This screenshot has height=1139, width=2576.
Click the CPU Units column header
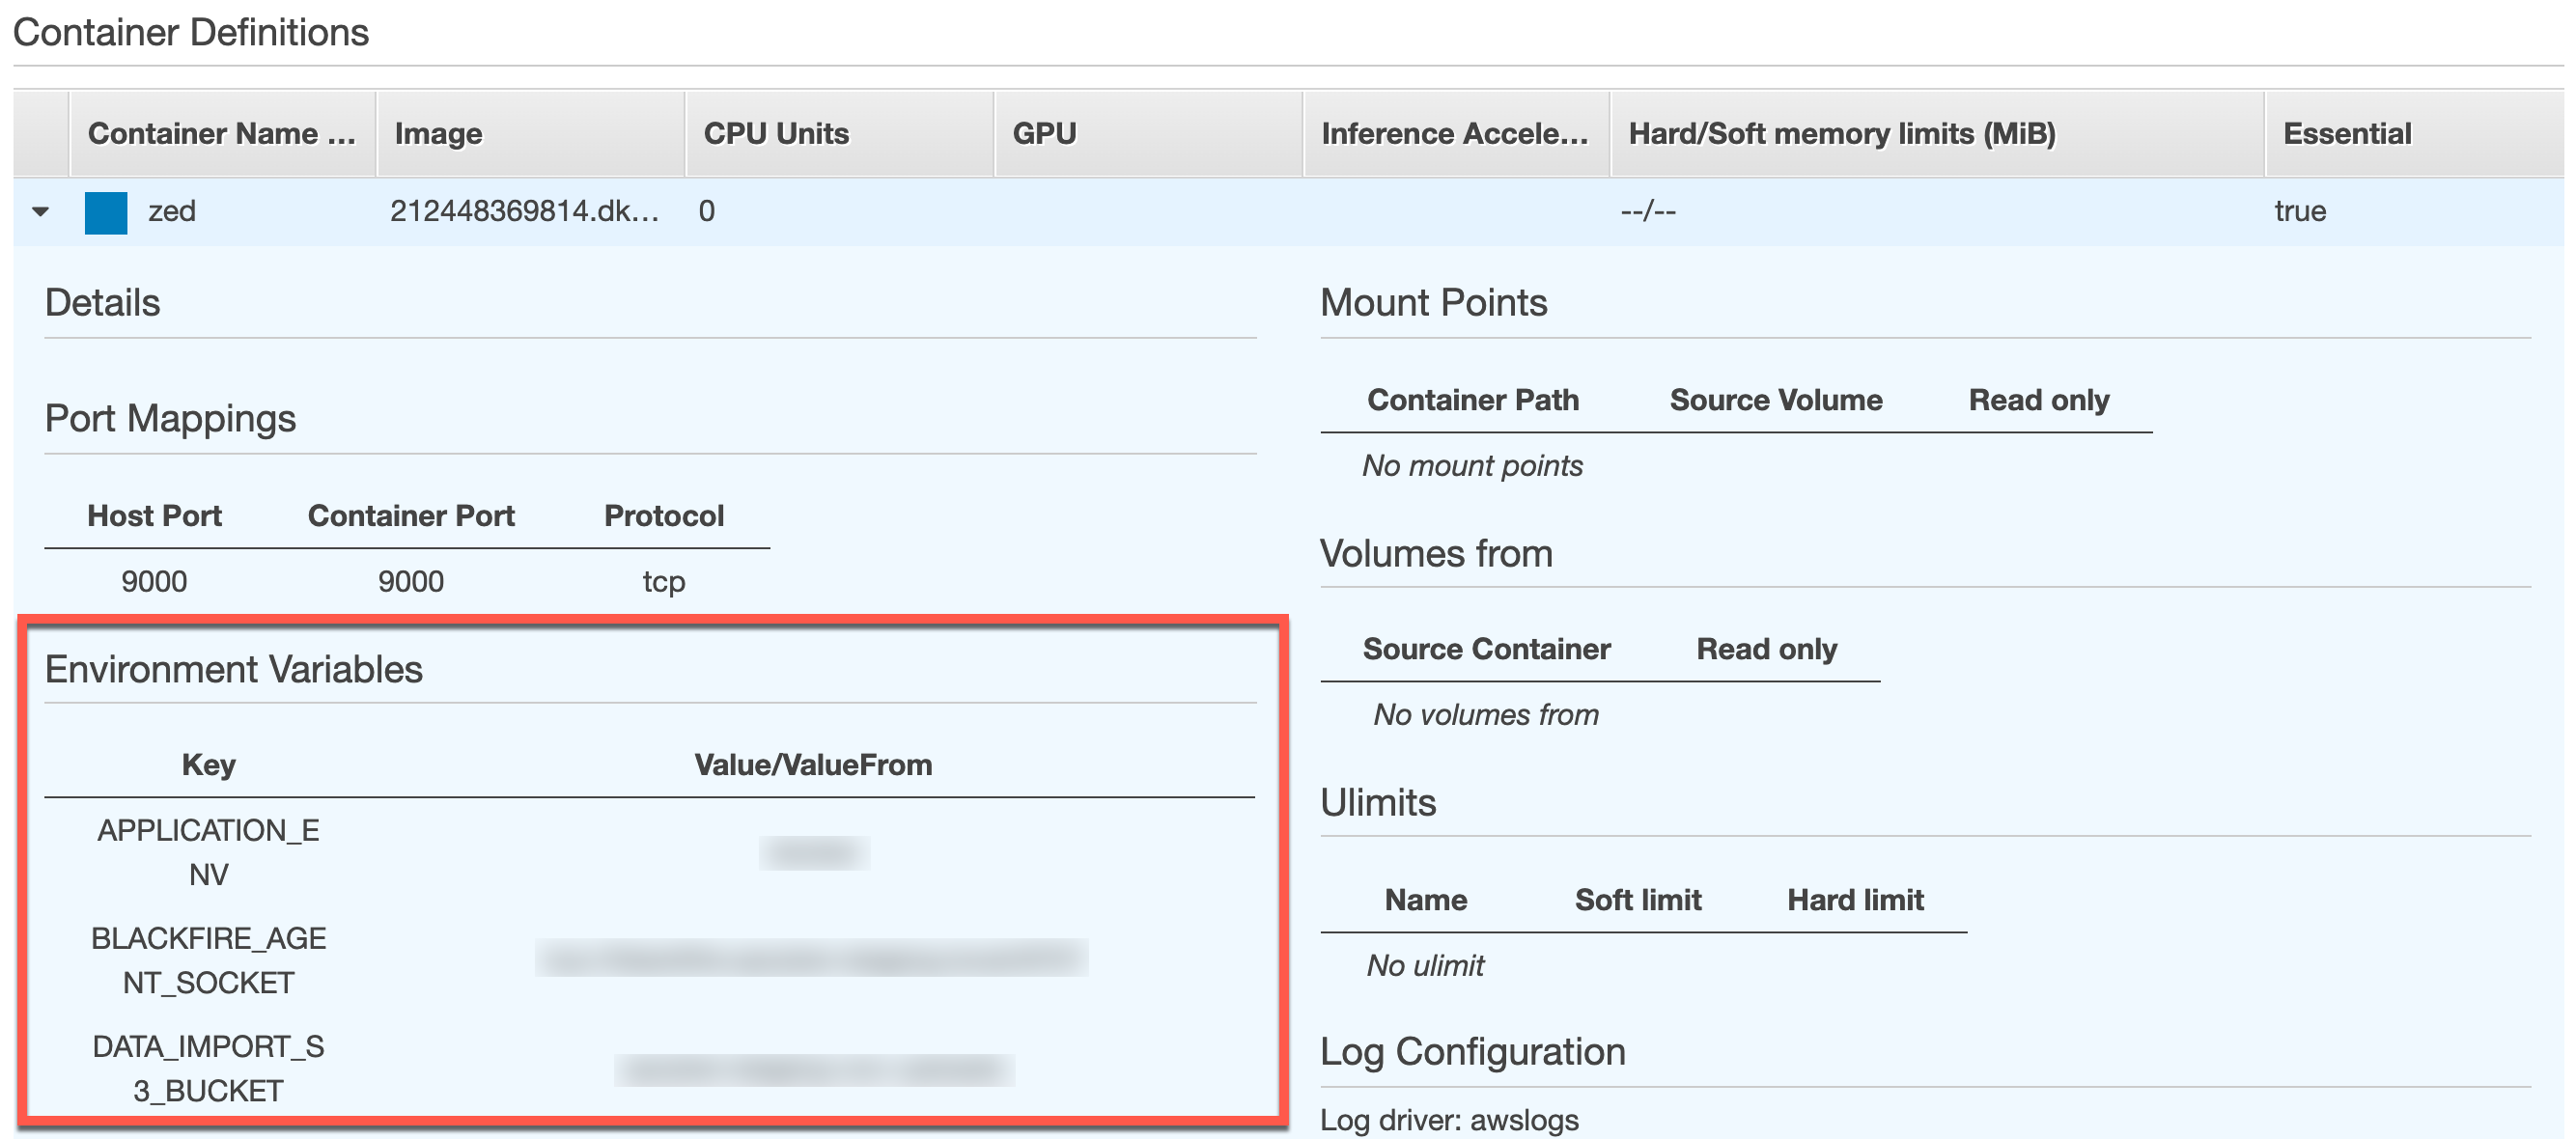776,132
